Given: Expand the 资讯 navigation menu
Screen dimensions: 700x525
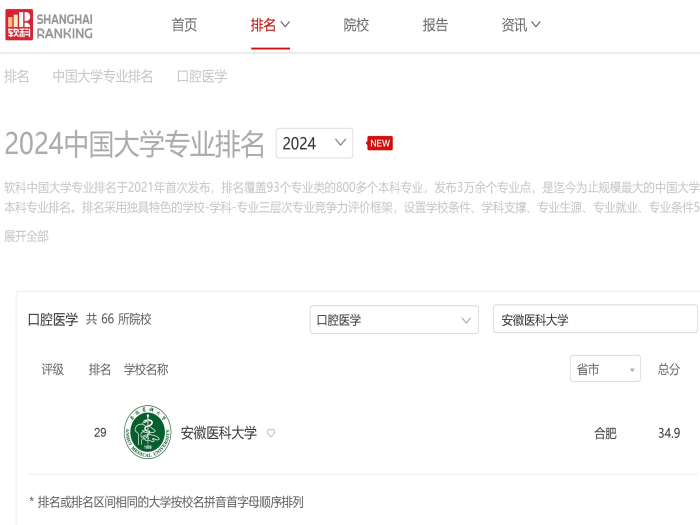Looking at the screenshot, I should pos(520,25).
